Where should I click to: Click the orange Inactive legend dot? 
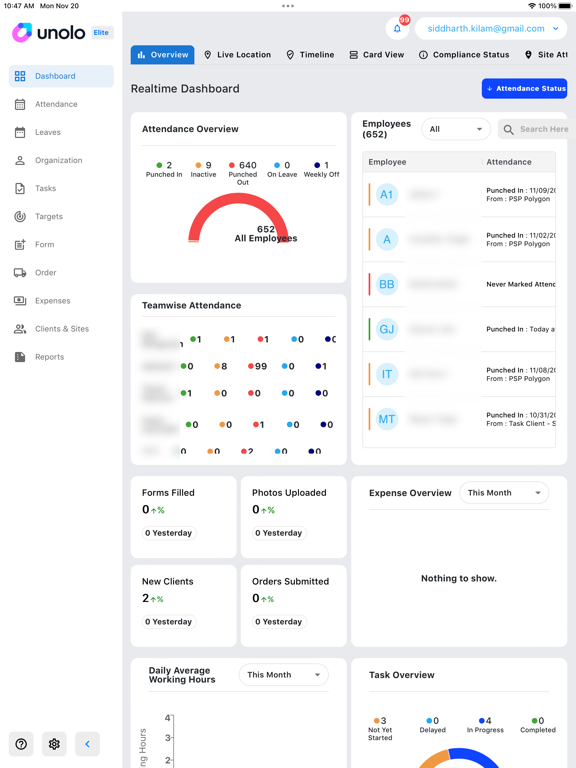point(198,166)
